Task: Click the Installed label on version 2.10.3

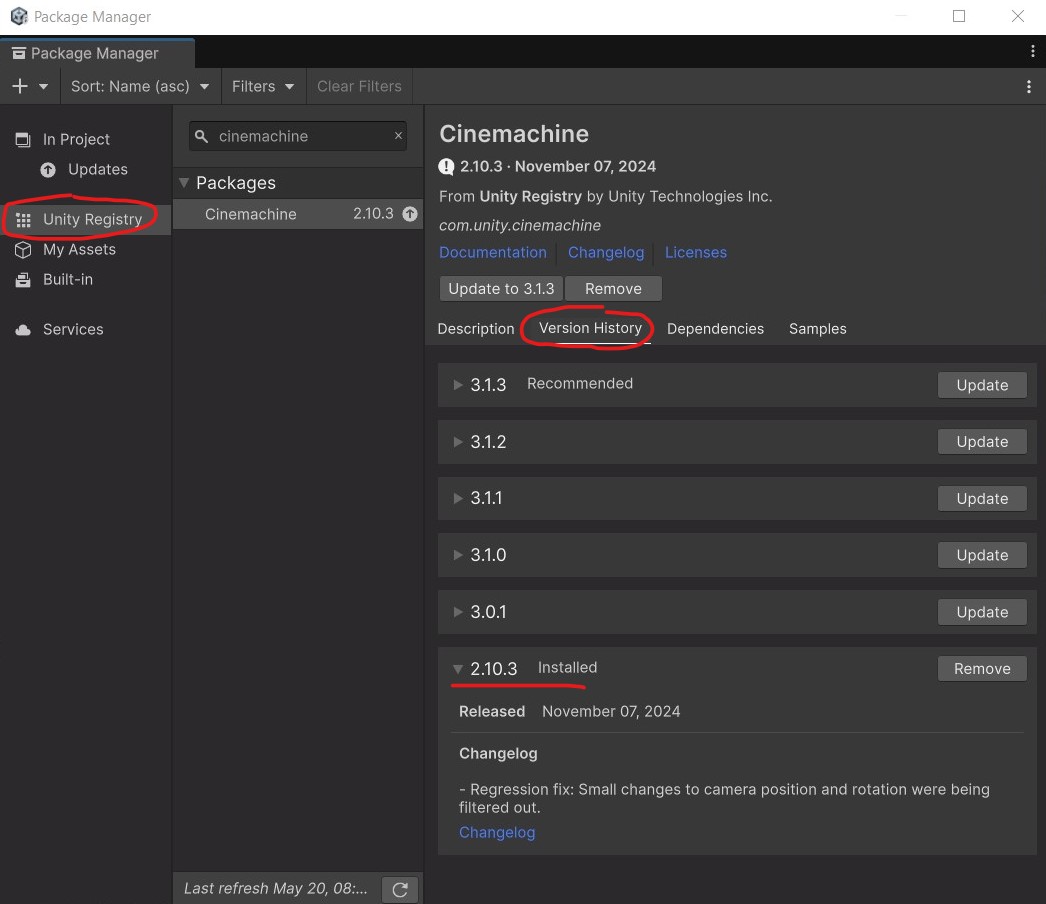Action: [568, 667]
